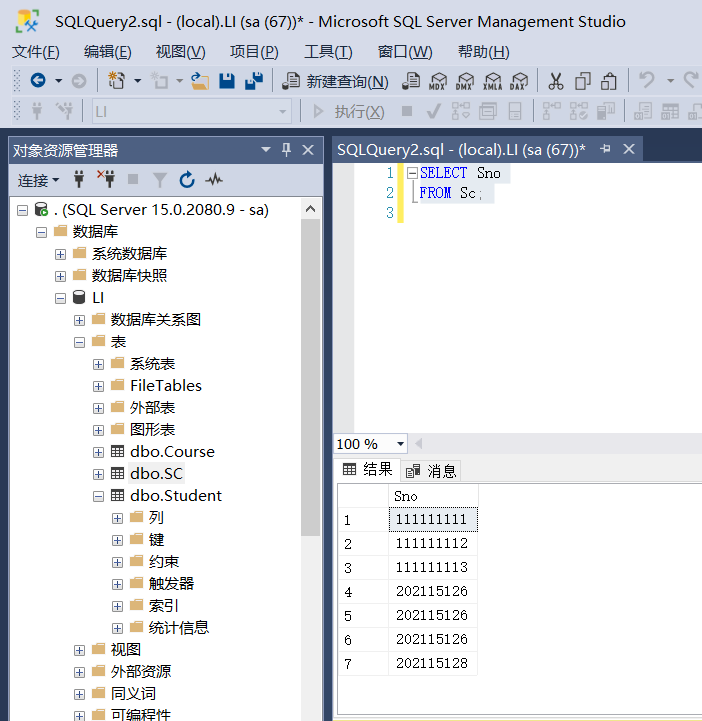Save the current query with floppy icon
This screenshot has height=721, width=702.
point(227,81)
